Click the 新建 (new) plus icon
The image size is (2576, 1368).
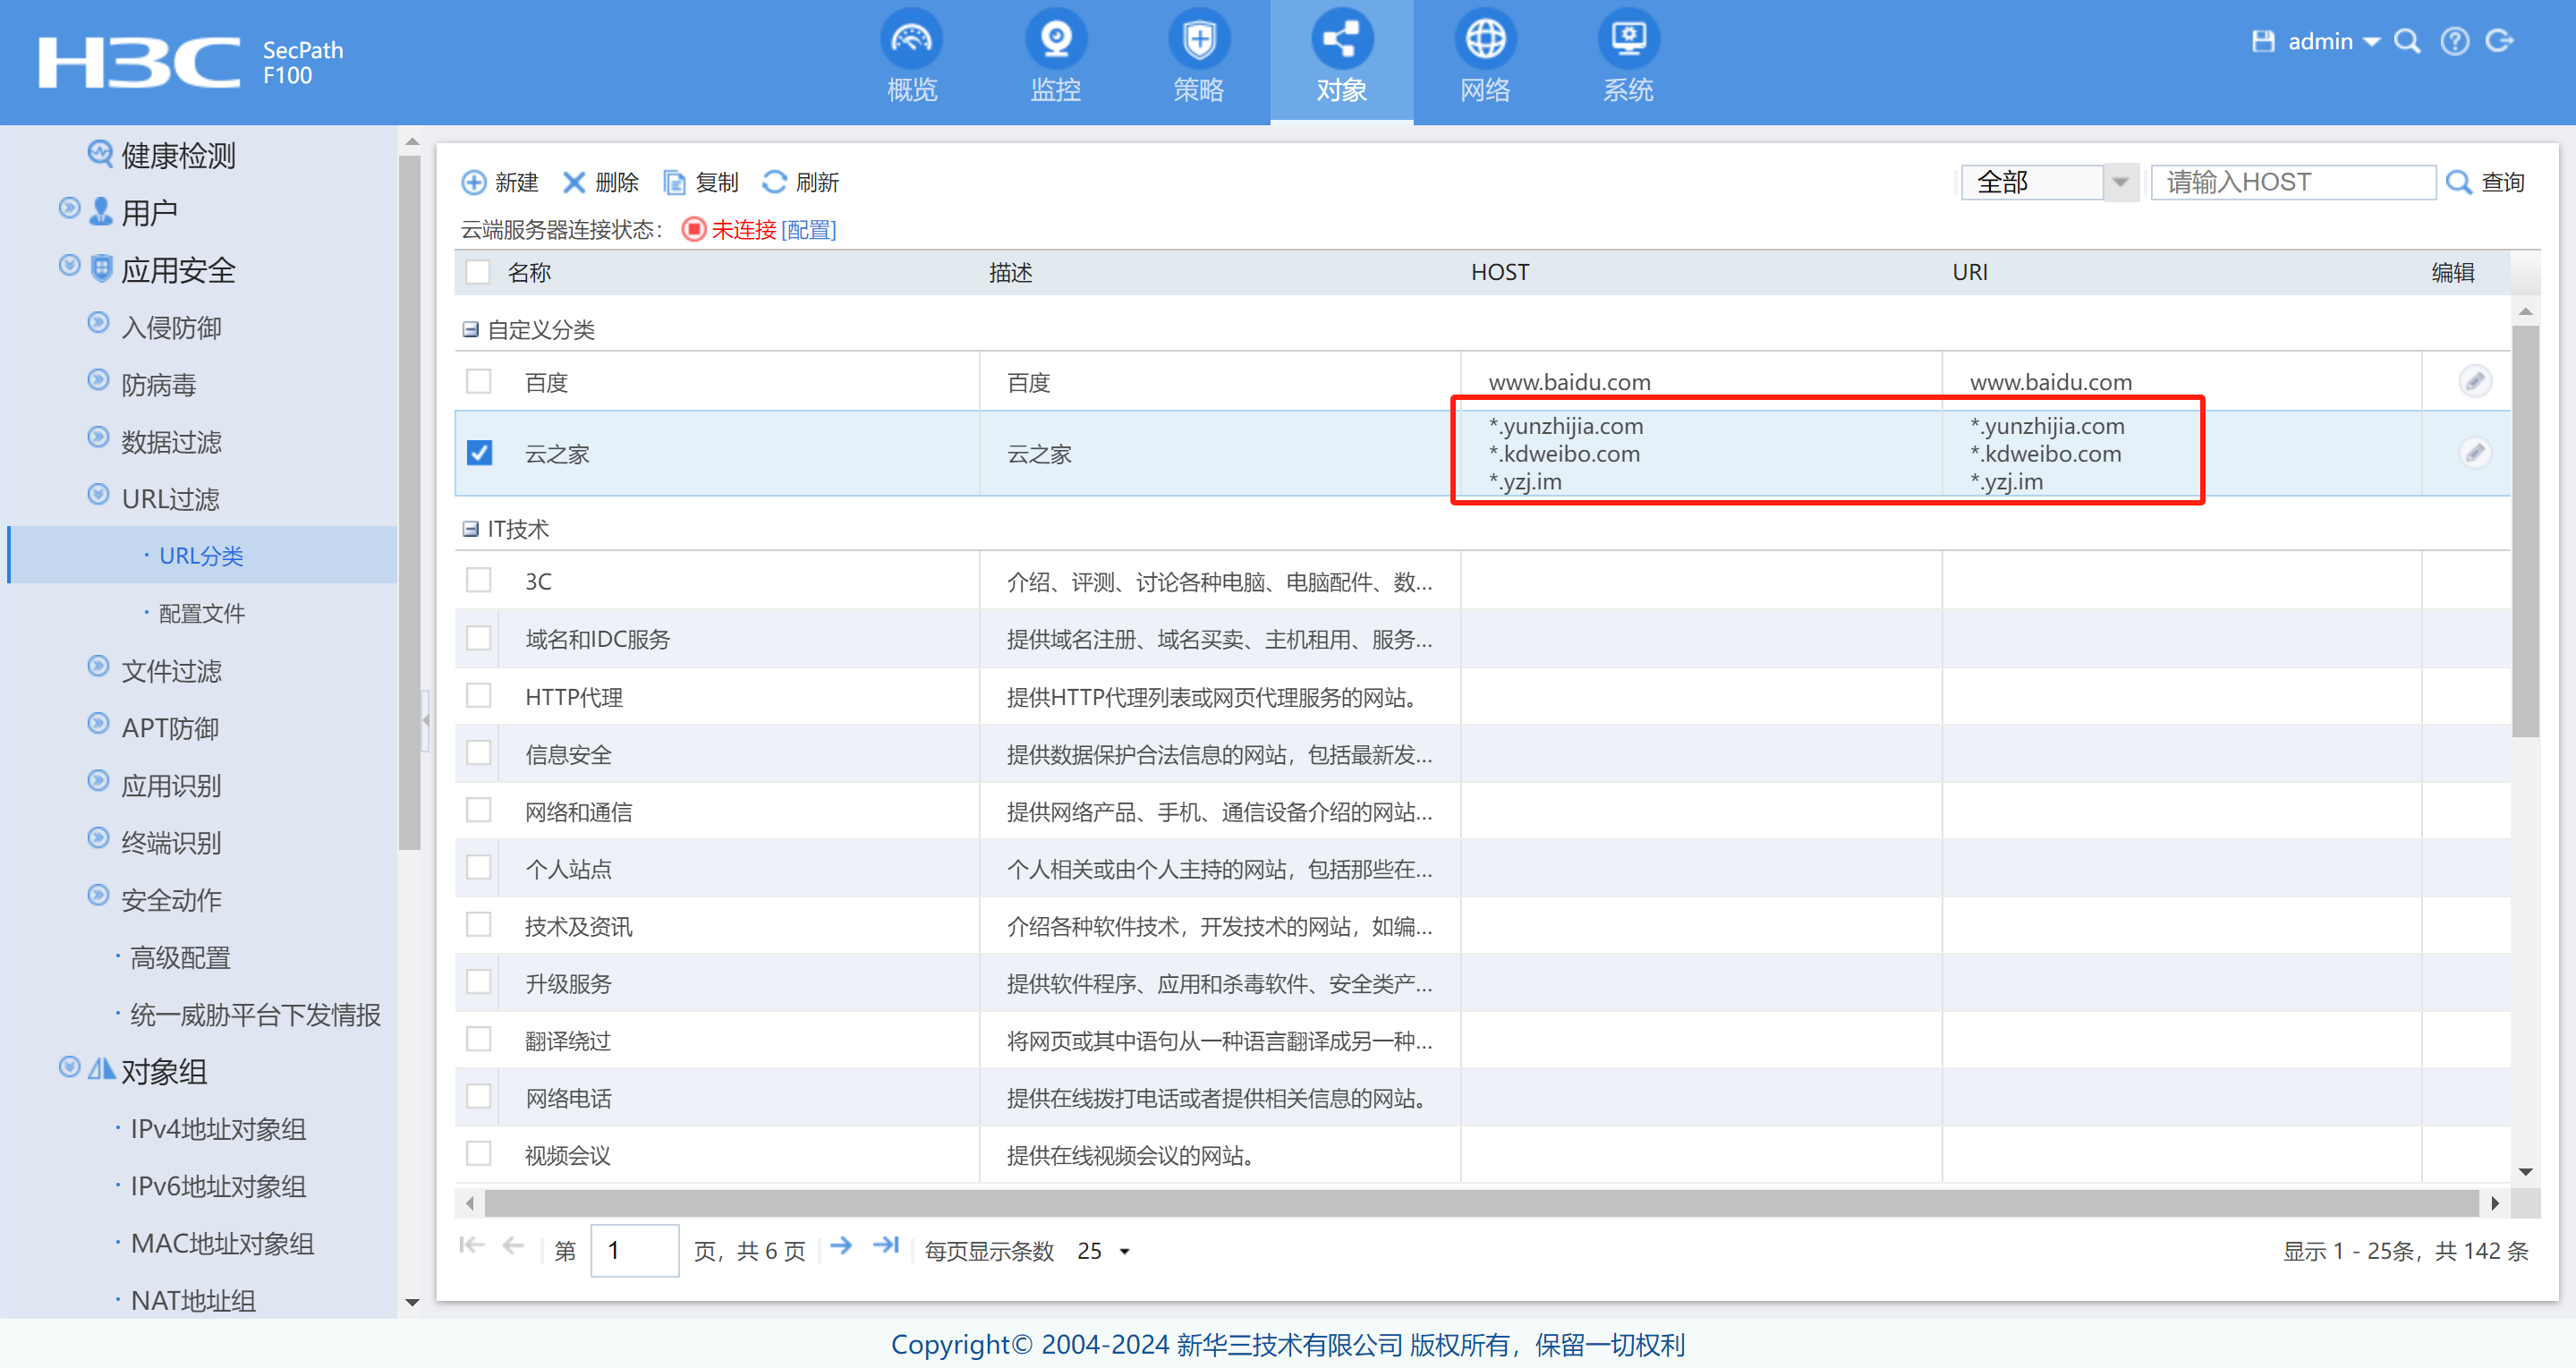pos(473,182)
